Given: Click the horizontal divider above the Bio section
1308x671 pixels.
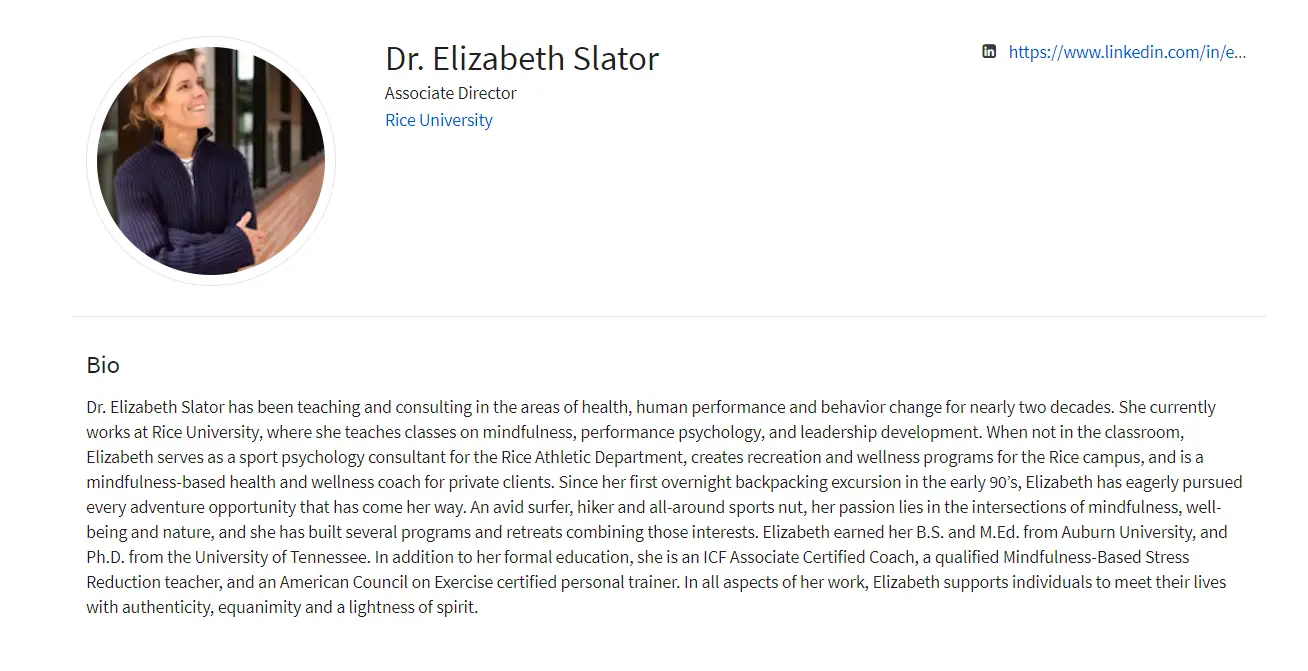Looking at the screenshot, I should coord(668,316).
